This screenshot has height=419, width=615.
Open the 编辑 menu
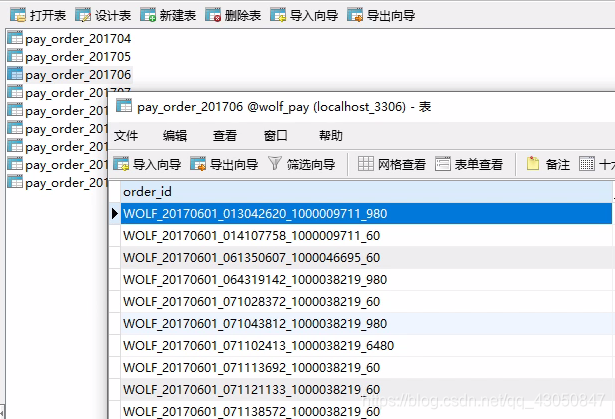coord(175,136)
